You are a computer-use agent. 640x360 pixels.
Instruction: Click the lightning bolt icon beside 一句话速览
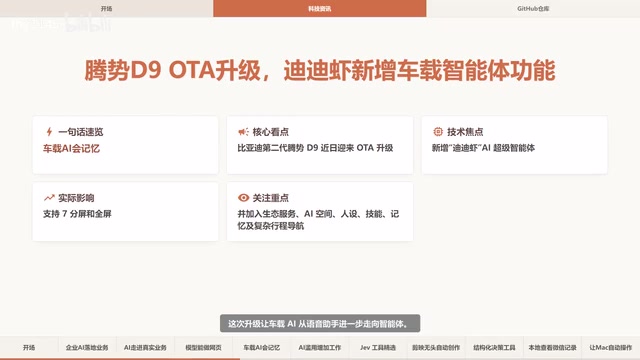pyautogui.click(x=49, y=131)
